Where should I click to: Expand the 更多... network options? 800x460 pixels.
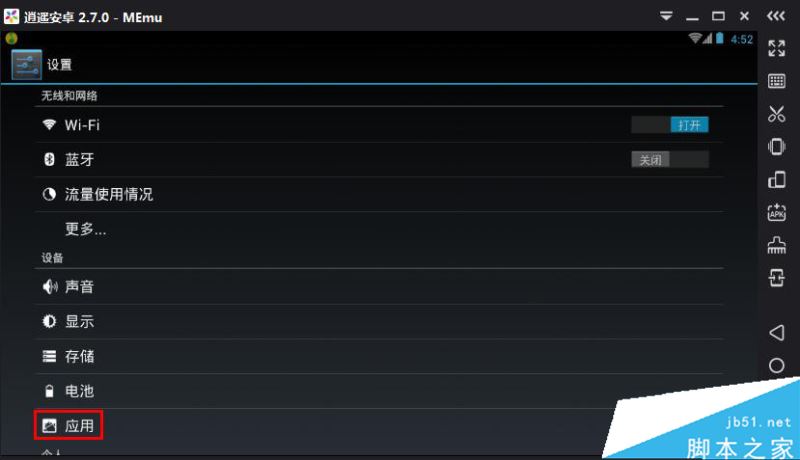tap(379, 229)
